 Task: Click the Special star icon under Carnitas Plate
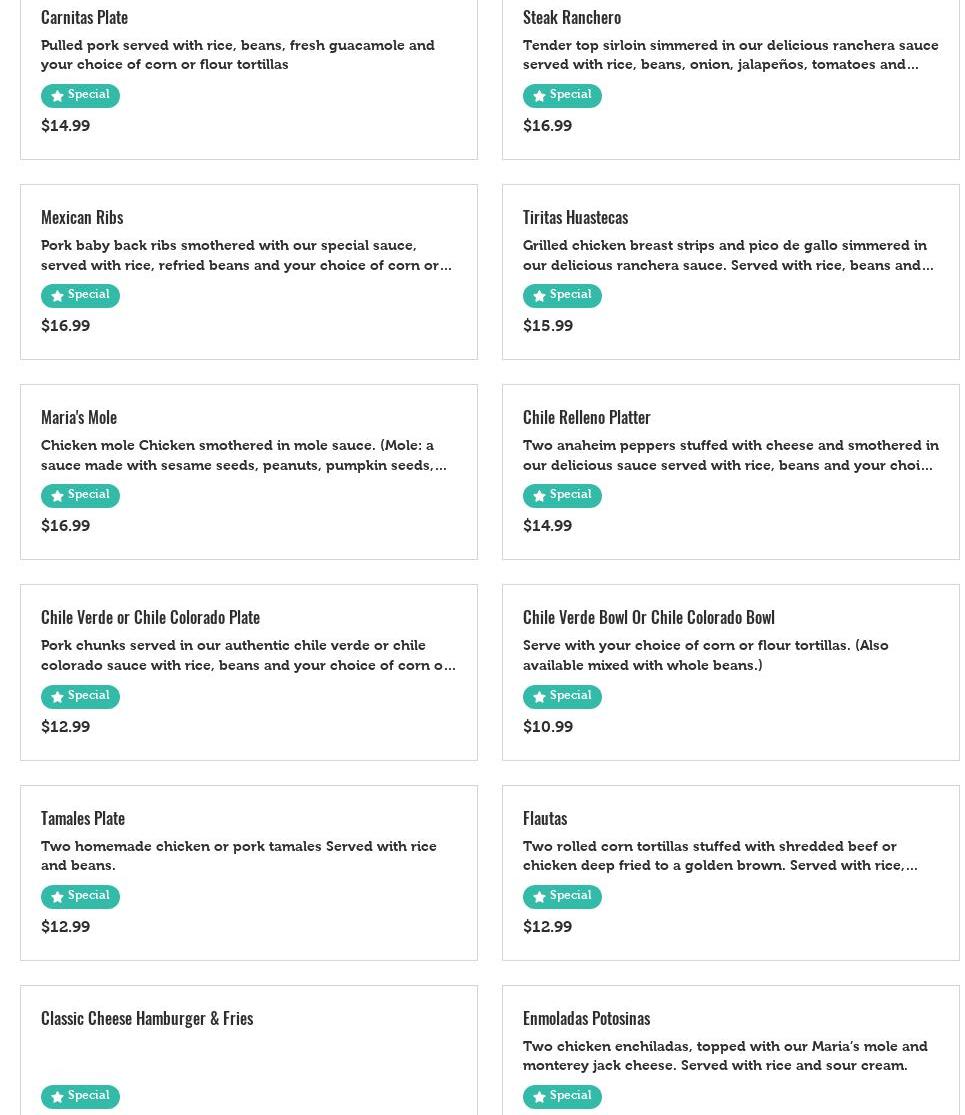coord(57,96)
